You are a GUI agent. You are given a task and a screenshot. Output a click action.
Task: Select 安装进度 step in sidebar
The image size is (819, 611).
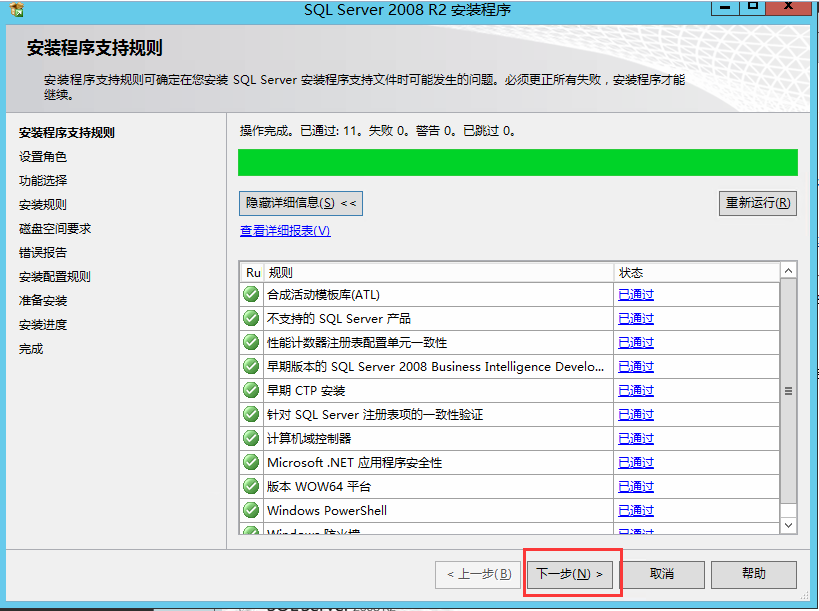[43, 325]
